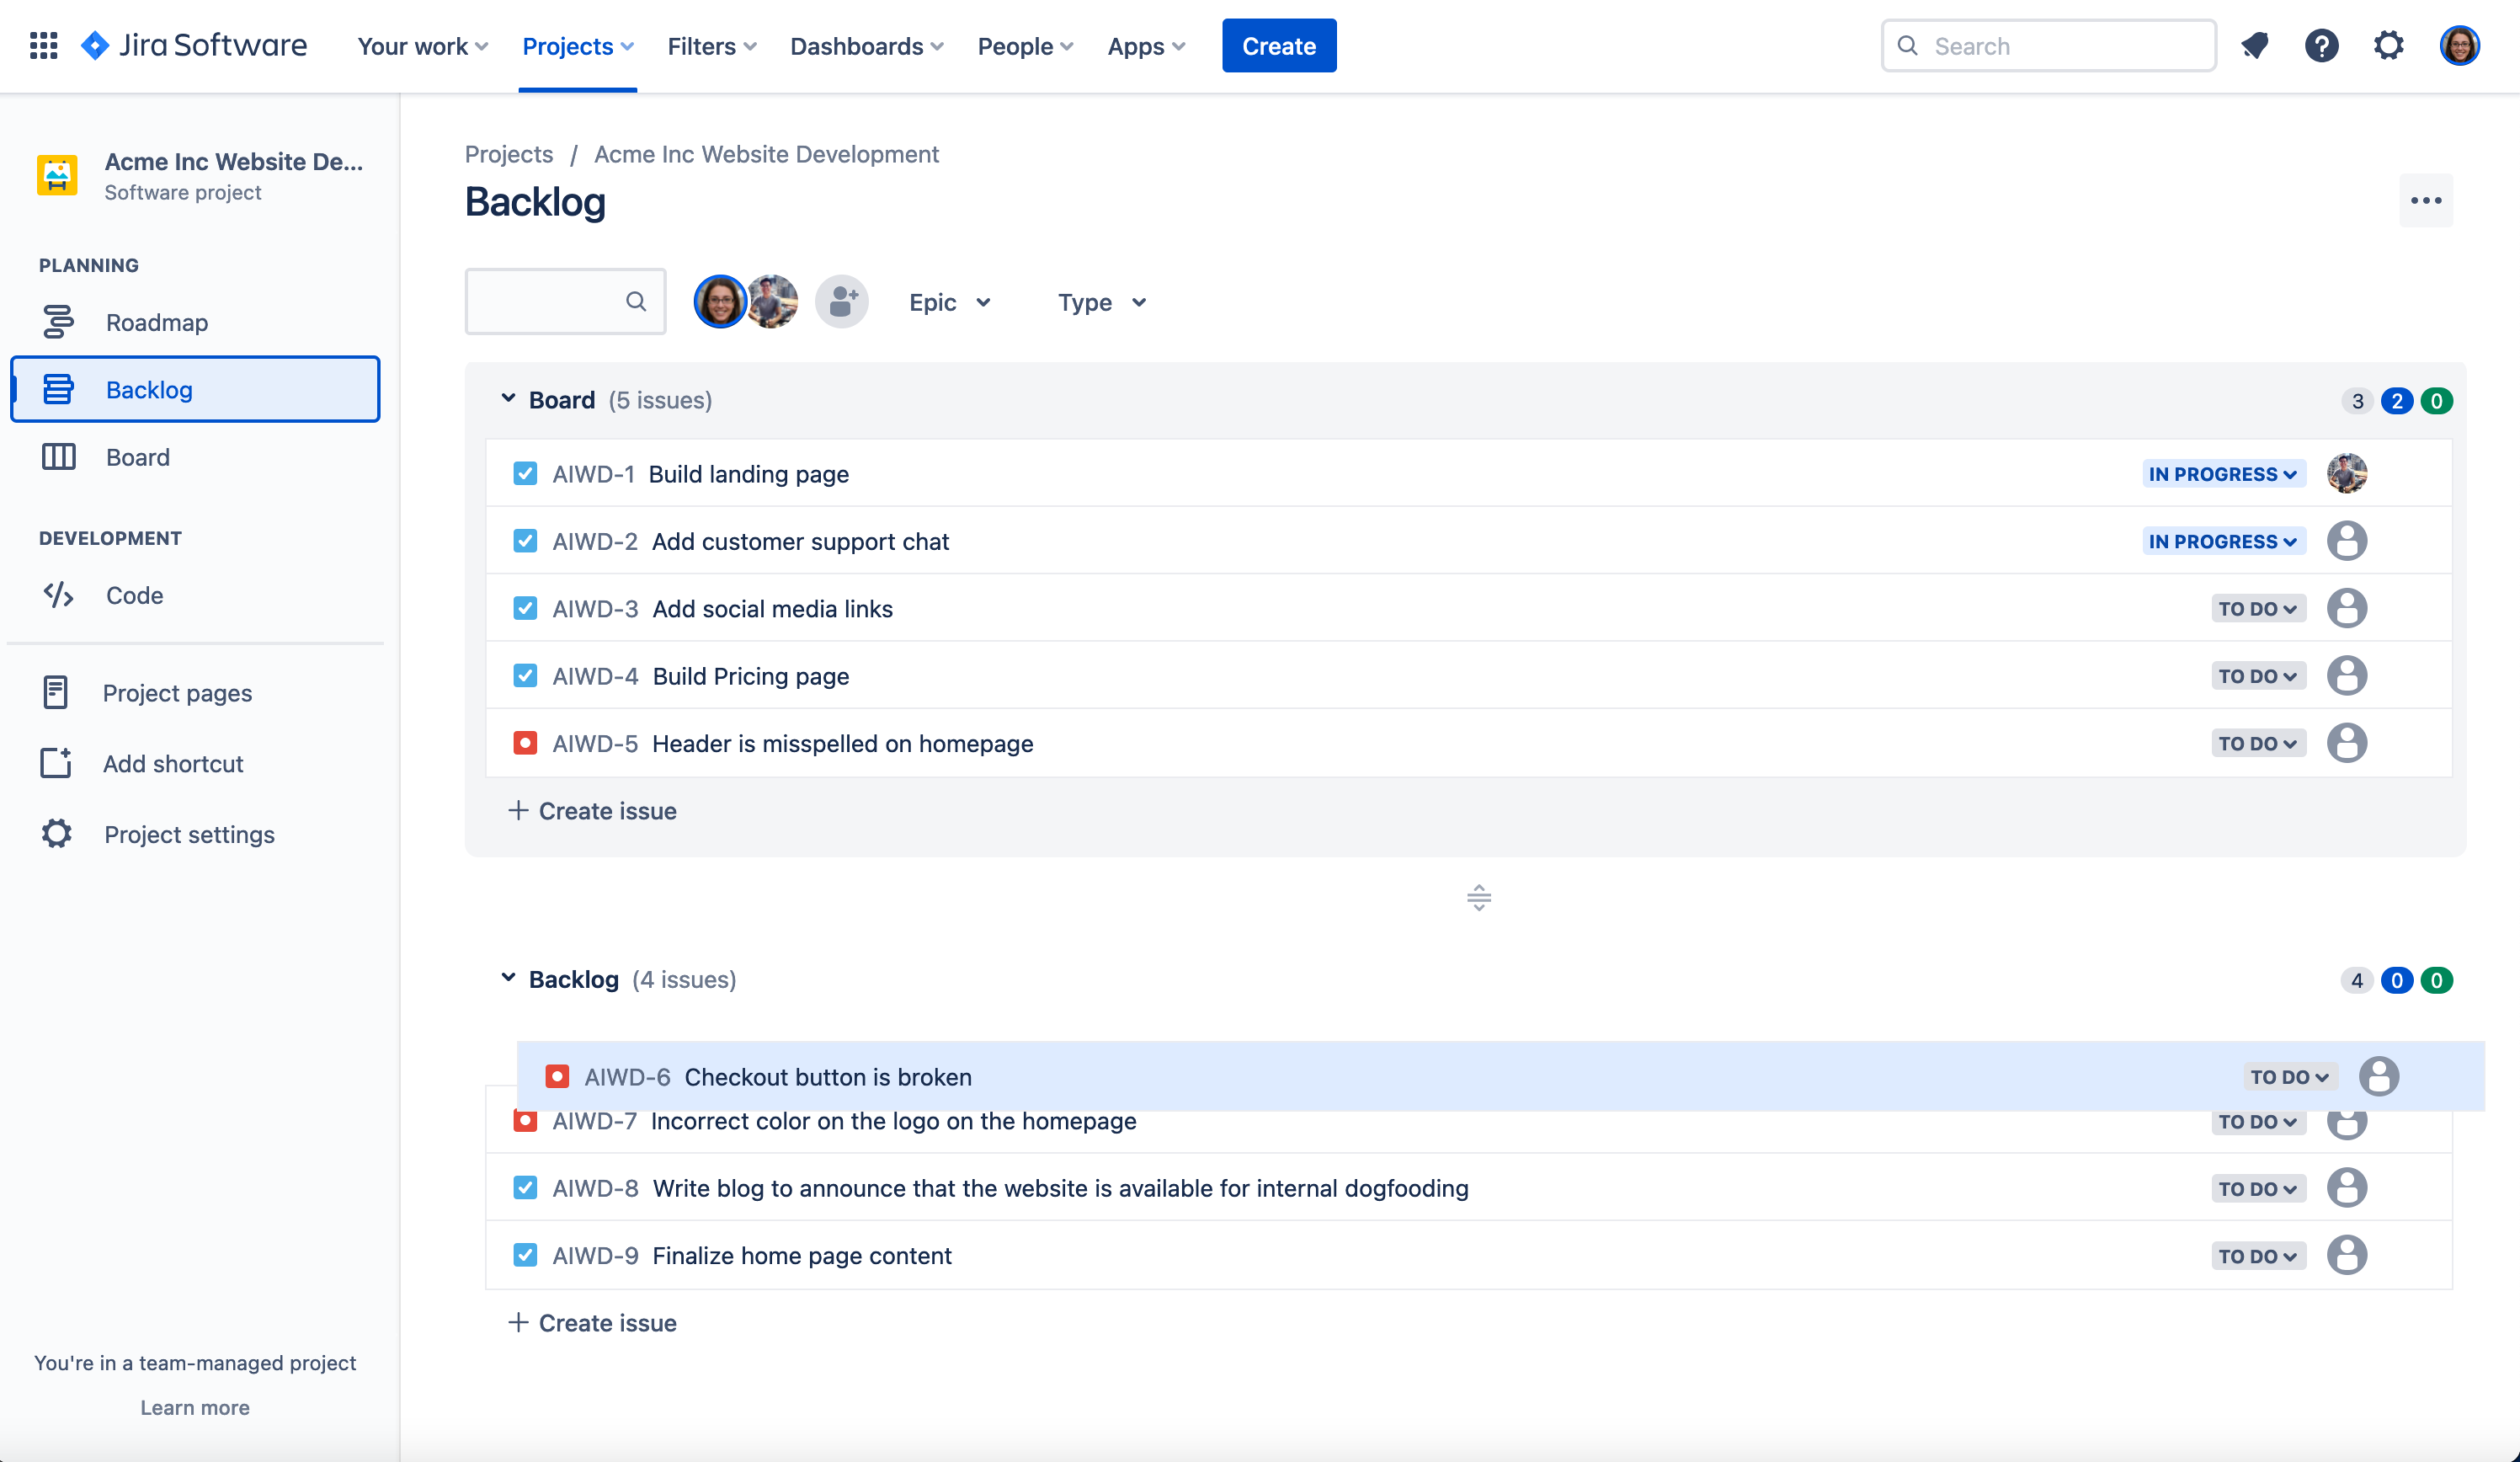Open the Dashboards menu
The image size is (2520, 1462).
(x=866, y=46)
